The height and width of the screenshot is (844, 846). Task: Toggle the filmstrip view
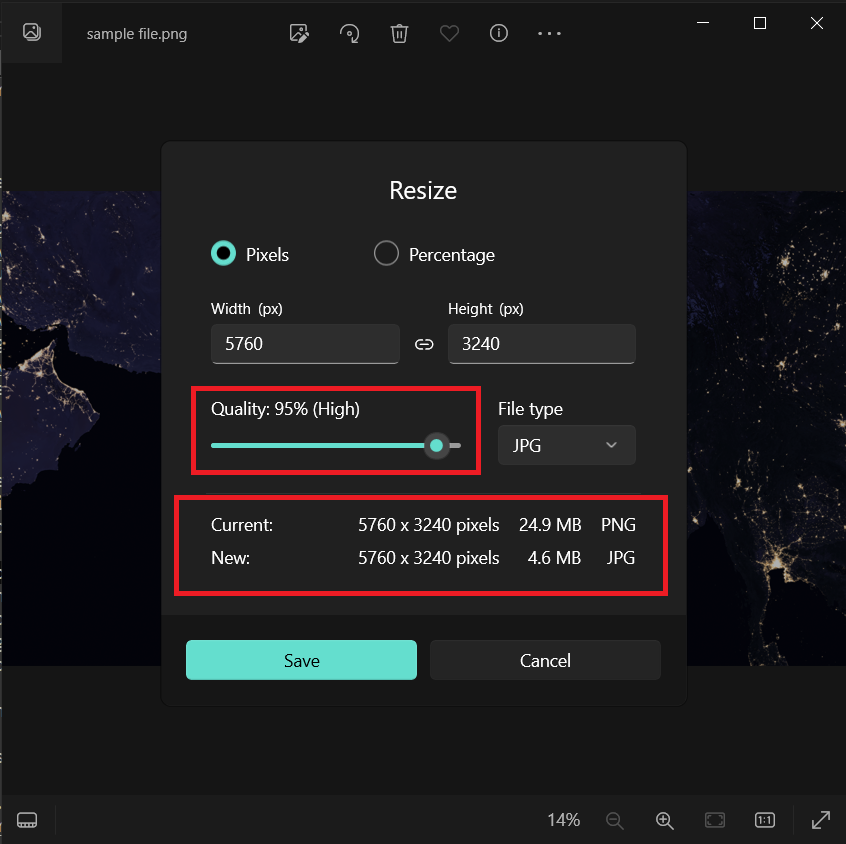click(x=27, y=819)
